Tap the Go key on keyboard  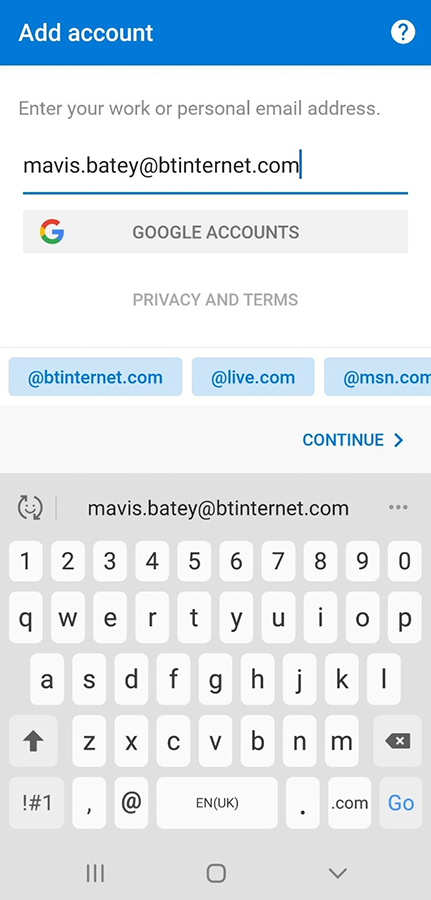click(401, 803)
